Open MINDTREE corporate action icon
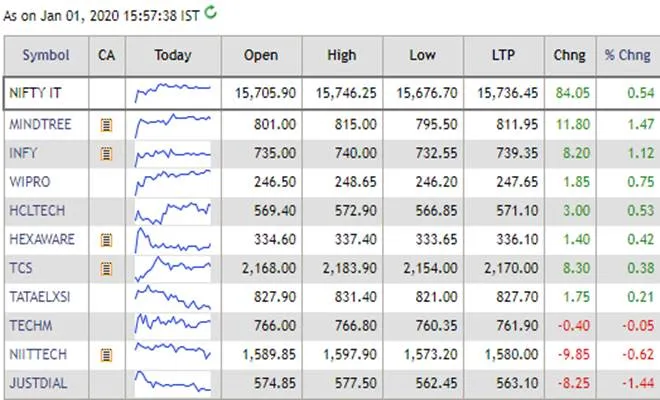This screenshot has width=660, height=400. click(x=106, y=126)
